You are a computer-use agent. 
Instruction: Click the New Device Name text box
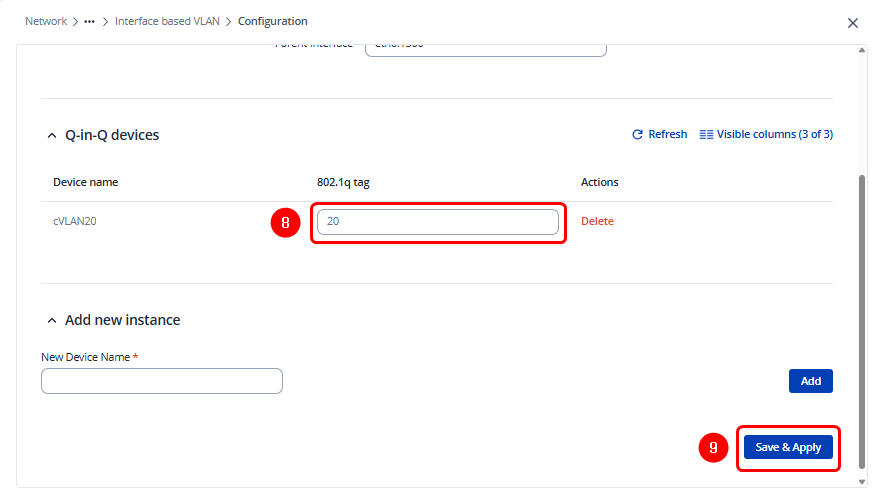coord(162,381)
